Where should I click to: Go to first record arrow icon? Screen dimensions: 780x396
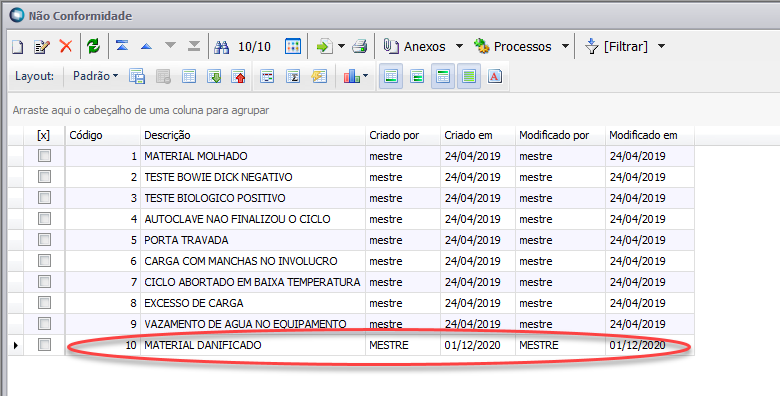122,46
